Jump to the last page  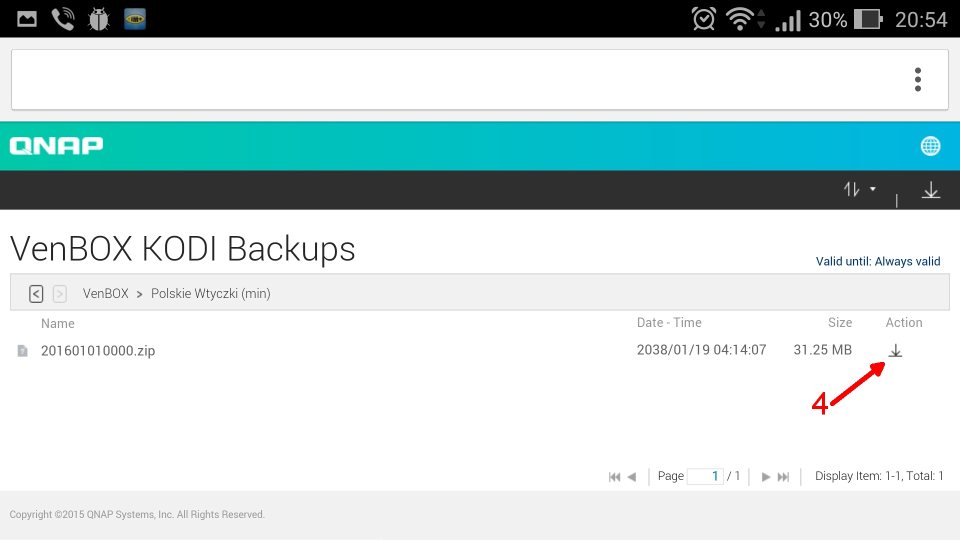784,477
